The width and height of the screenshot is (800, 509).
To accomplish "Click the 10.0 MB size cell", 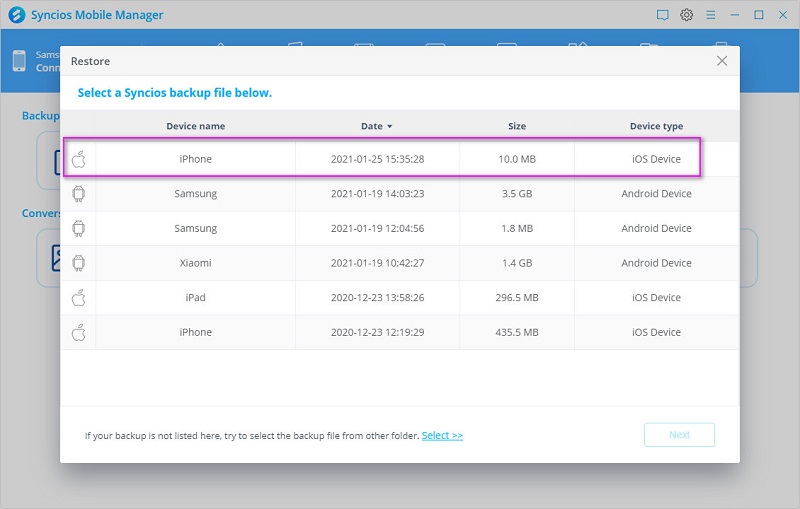I will tap(517, 159).
